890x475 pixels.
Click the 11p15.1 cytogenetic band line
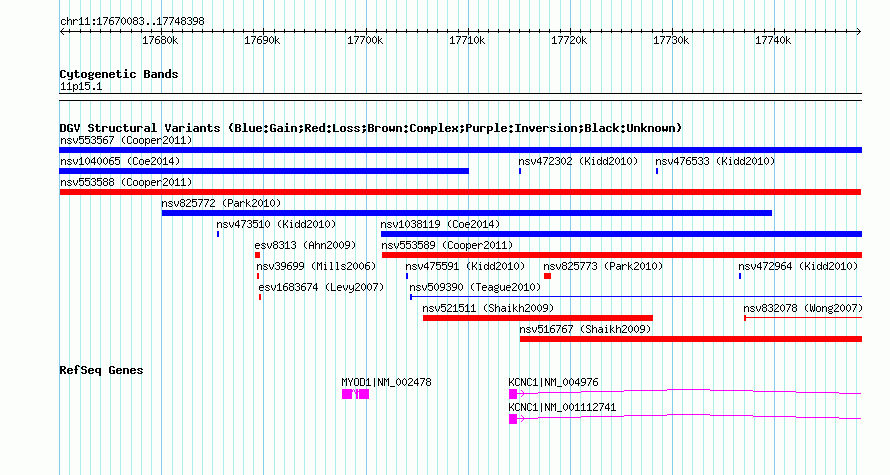point(460,97)
